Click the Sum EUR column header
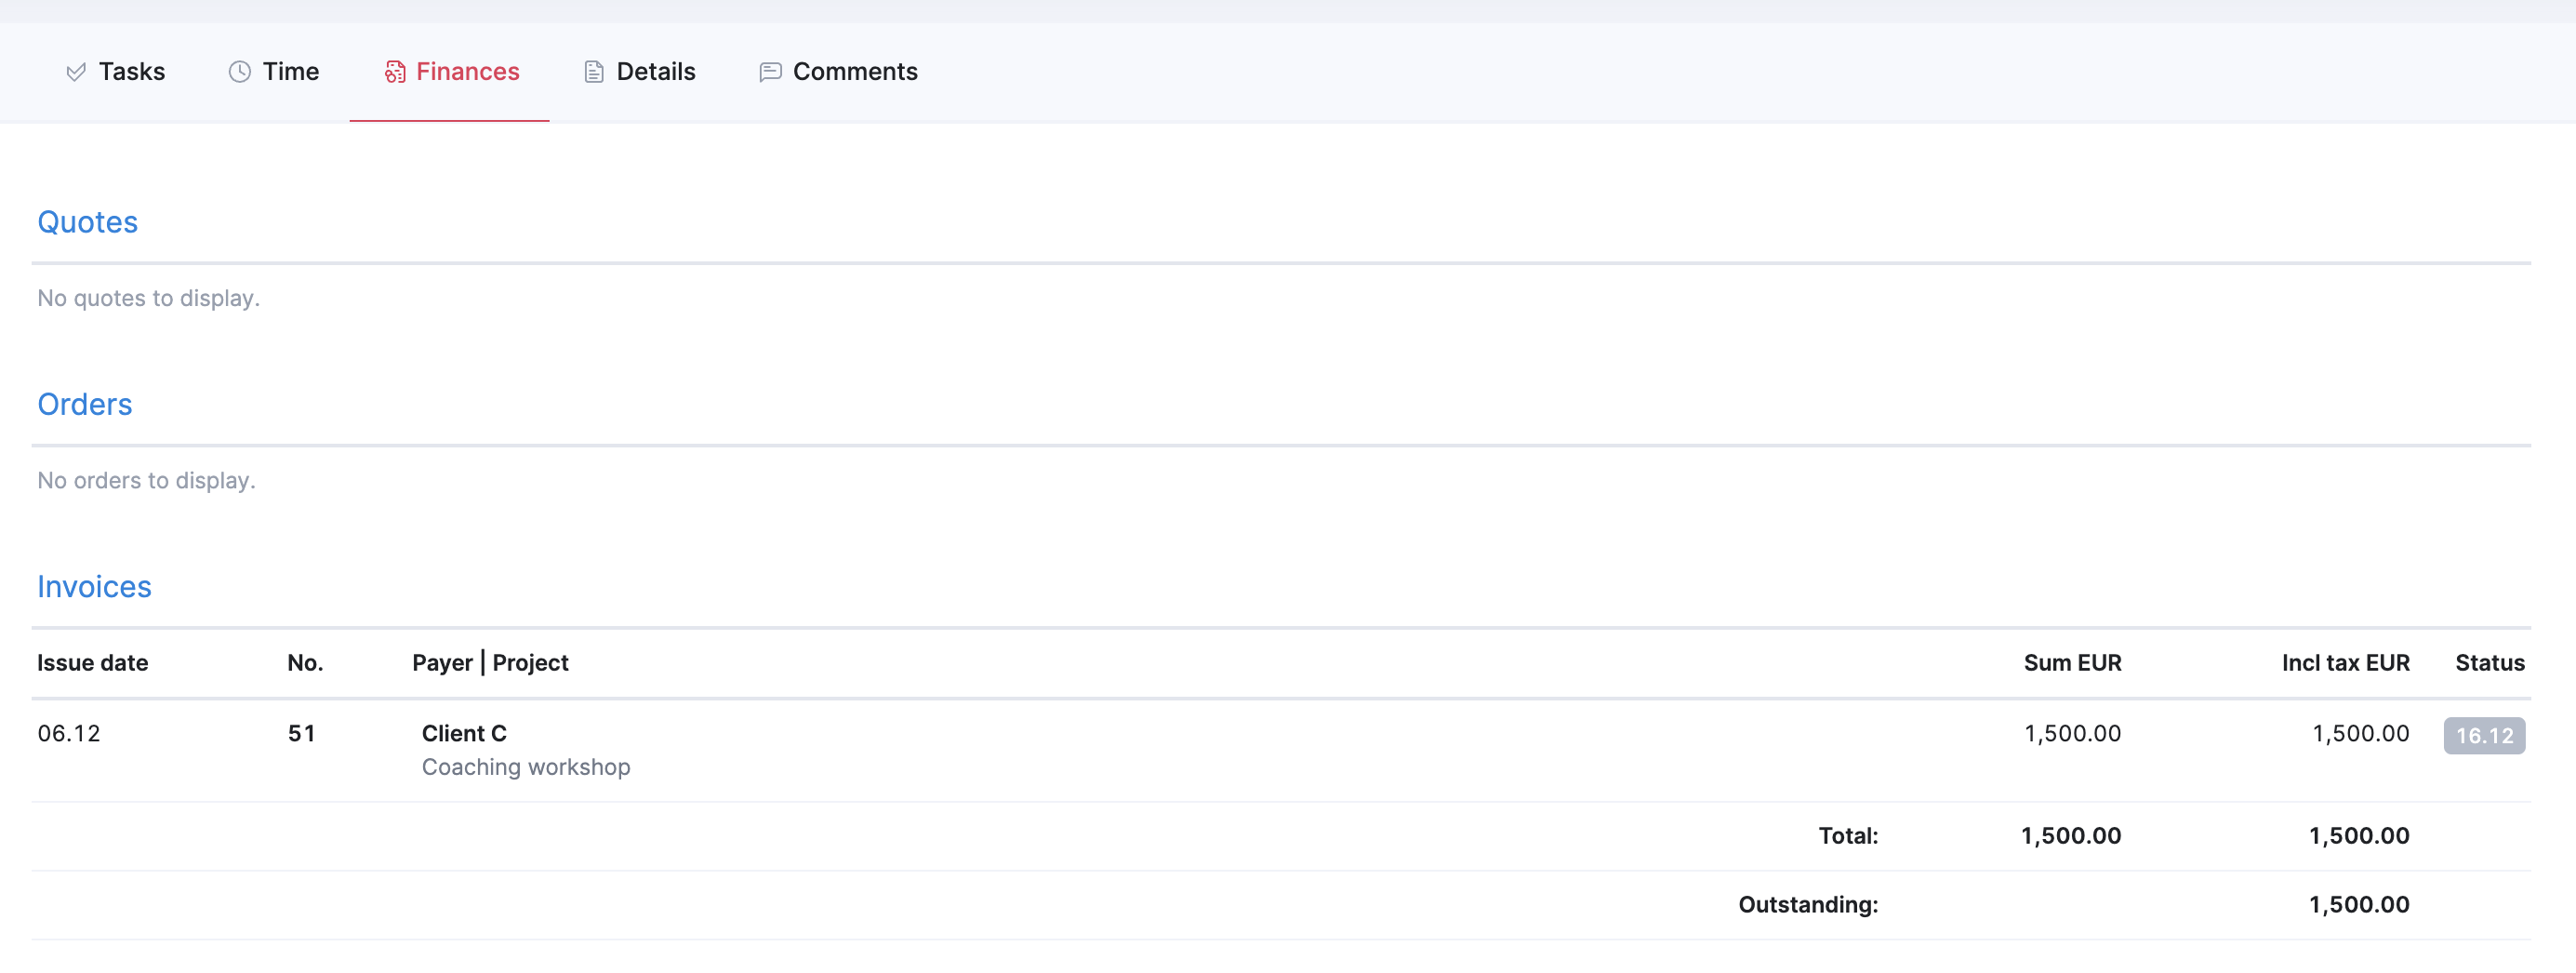 click(x=2072, y=663)
